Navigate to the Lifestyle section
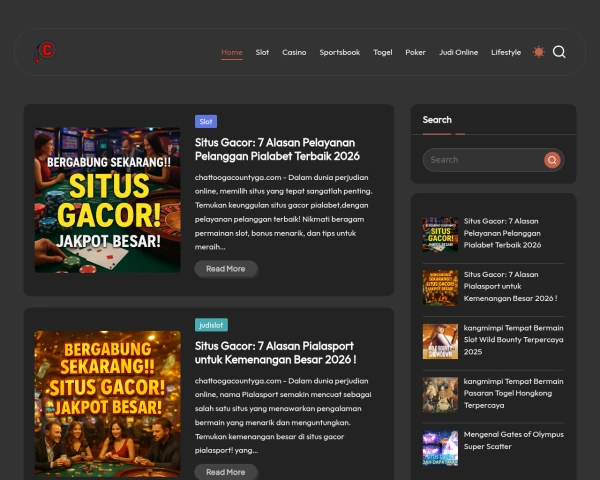Image resolution: width=600 pixels, height=480 pixels. [506, 52]
